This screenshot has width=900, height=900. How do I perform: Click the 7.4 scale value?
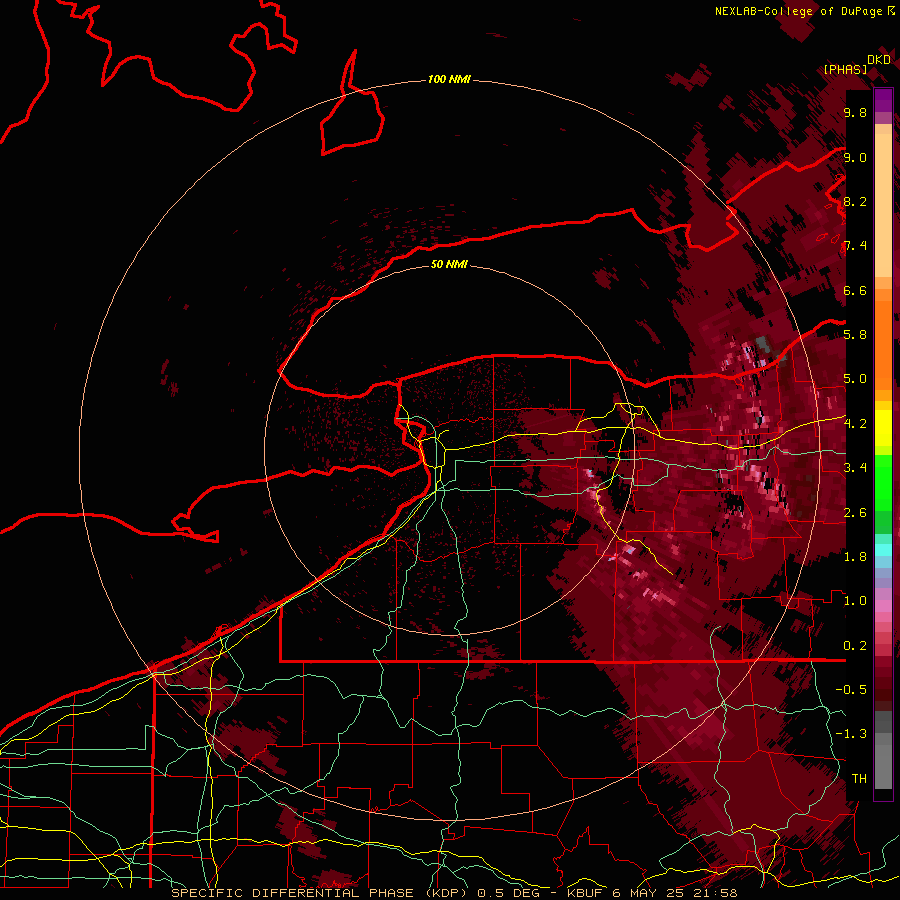coord(855,246)
